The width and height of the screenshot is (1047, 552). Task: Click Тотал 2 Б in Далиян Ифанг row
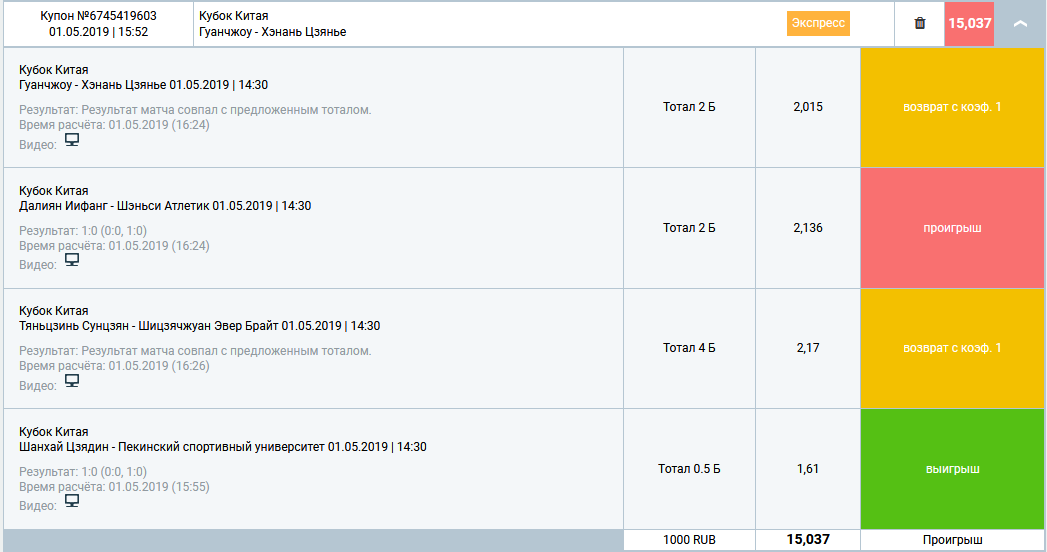tap(689, 228)
